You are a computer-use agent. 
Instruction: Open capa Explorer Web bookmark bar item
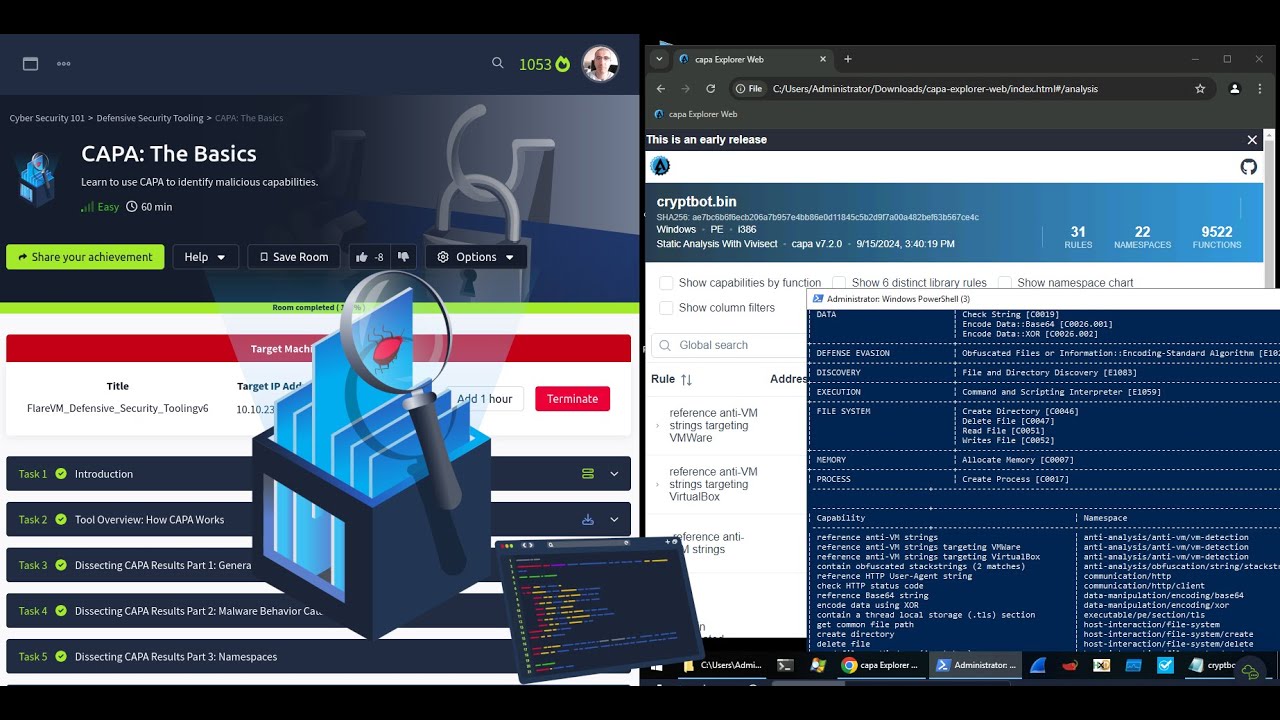695,114
